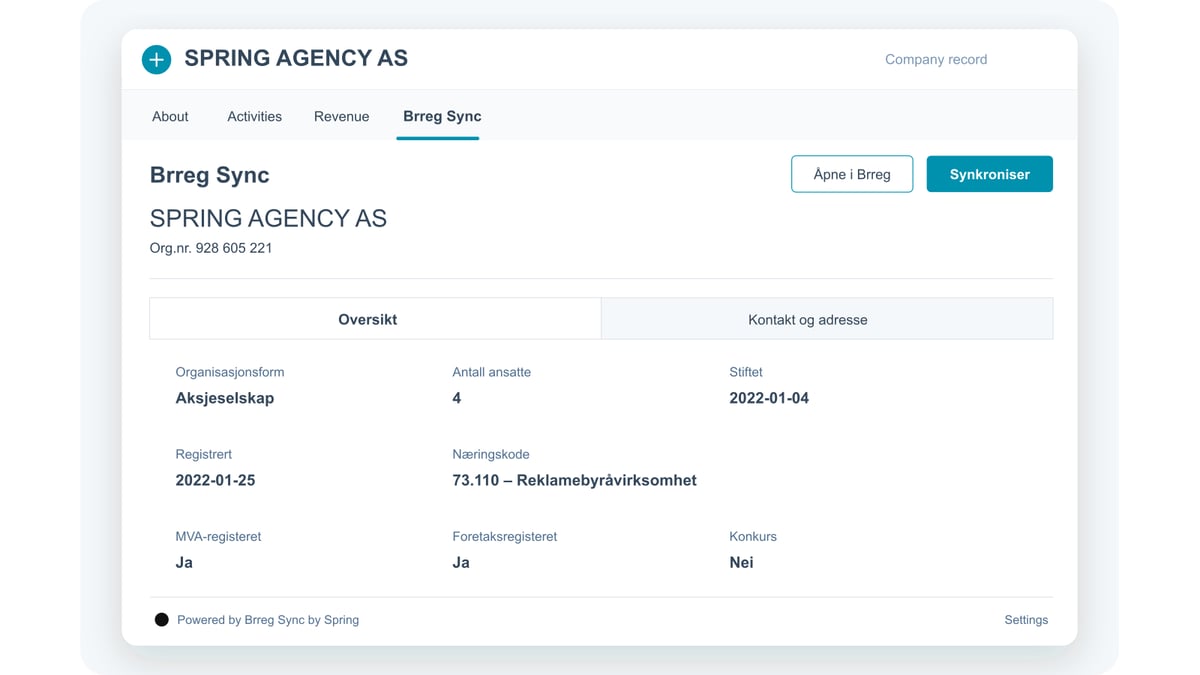Screen dimensions: 1200x675
Task: Switch to the Activities tab
Action: (254, 116)
